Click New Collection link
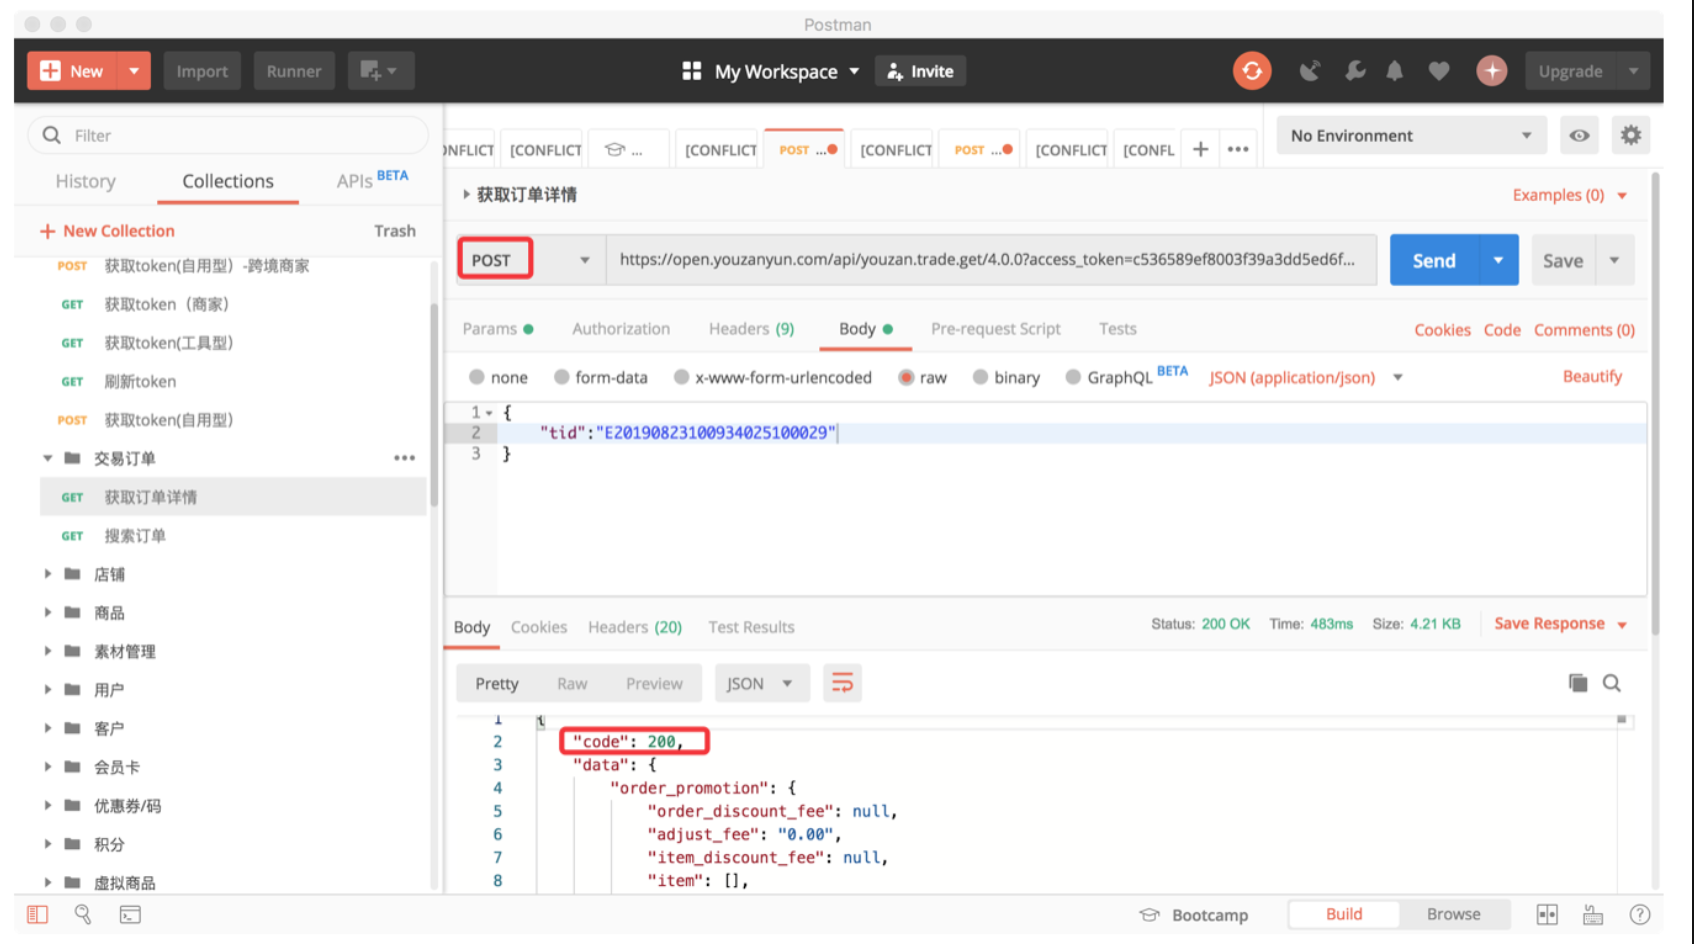Viewport: 1694px width, 944px height. [107, 231]
